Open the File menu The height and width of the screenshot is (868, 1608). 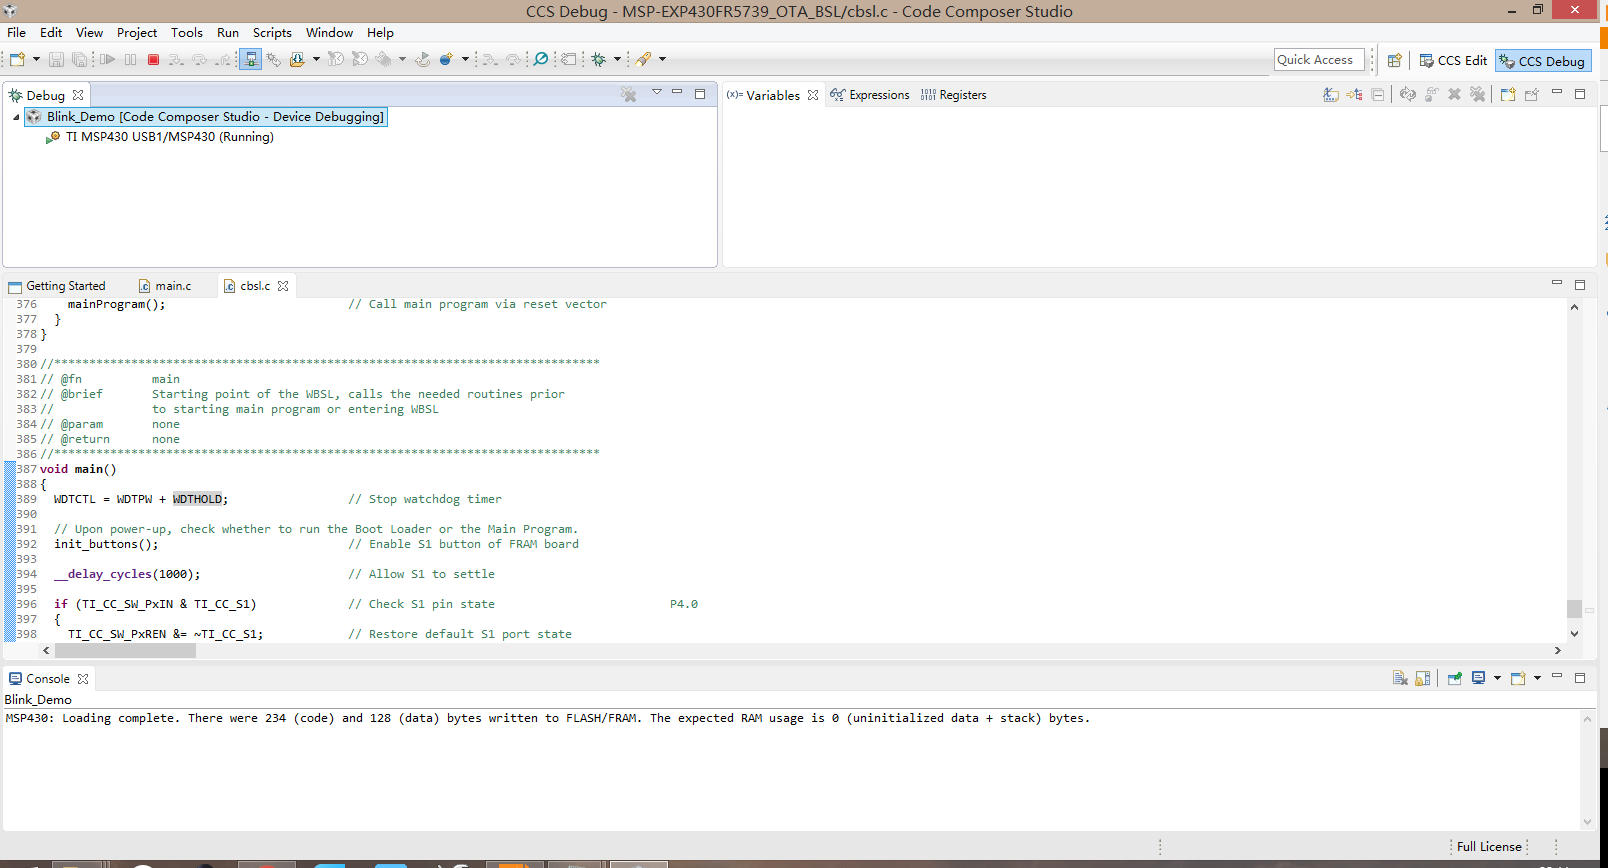(x=16, y=33)
